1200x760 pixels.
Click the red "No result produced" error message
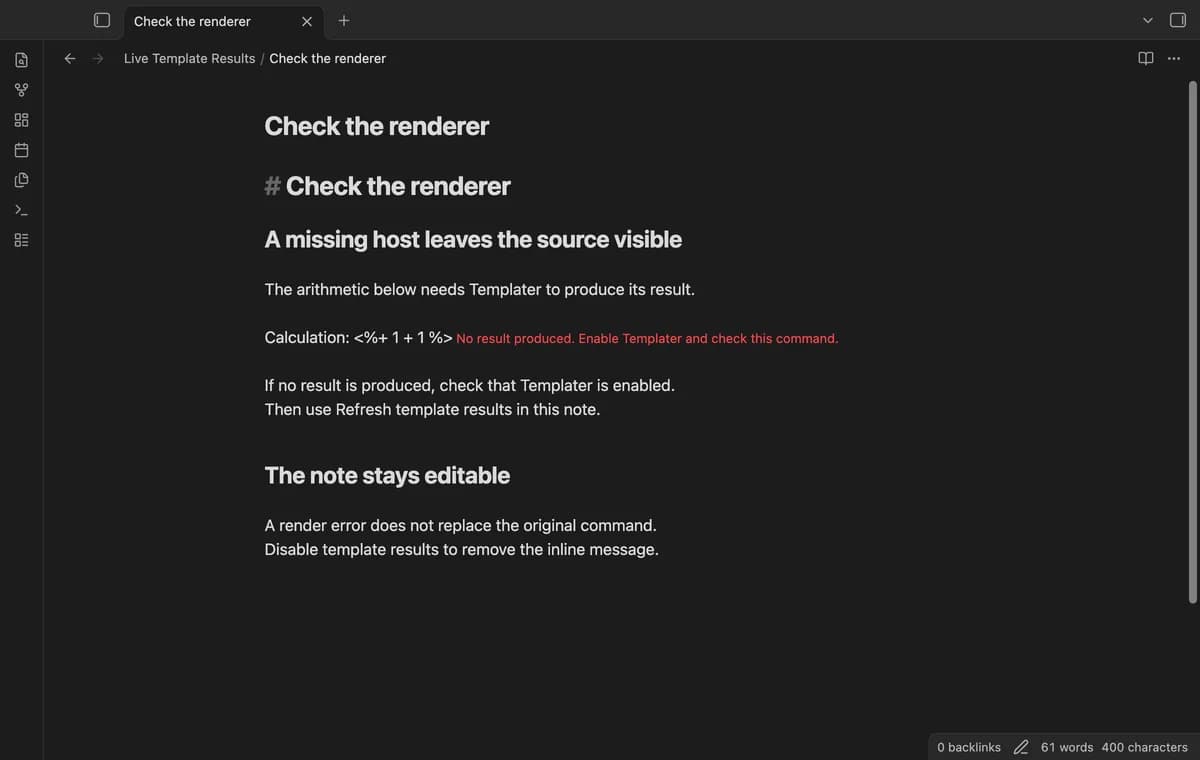point(647,338)
